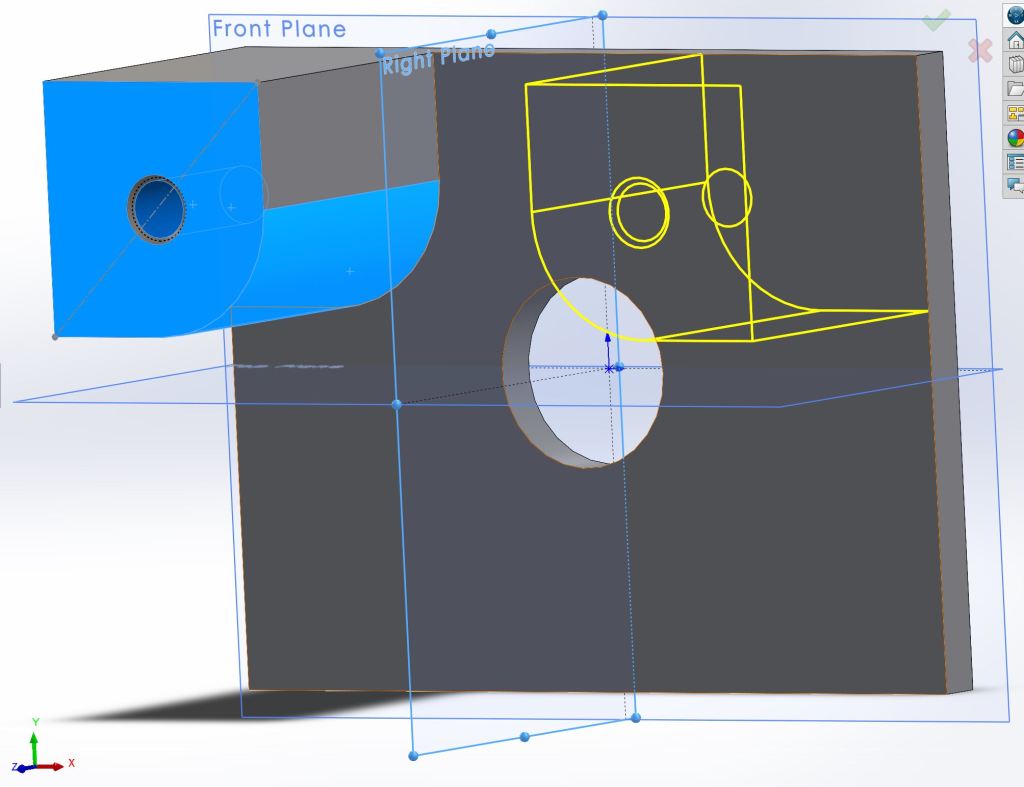The height and width of the screenshot is (787, 1024).
Task: Select the Right Plane label
Action: pos(437,58)
